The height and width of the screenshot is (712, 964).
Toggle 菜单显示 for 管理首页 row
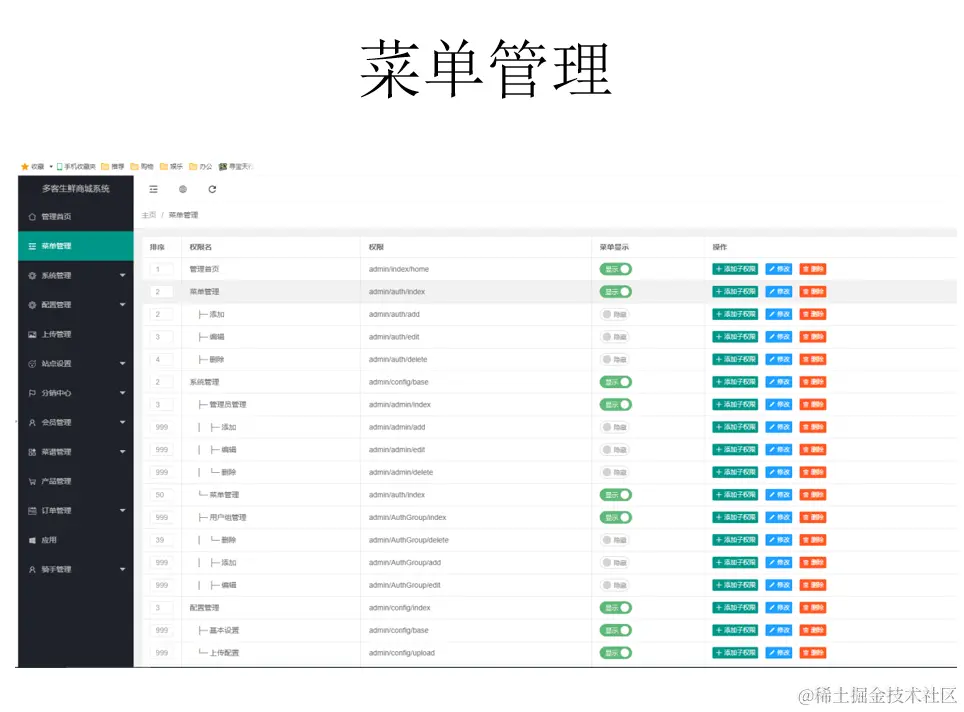(616, 268)
